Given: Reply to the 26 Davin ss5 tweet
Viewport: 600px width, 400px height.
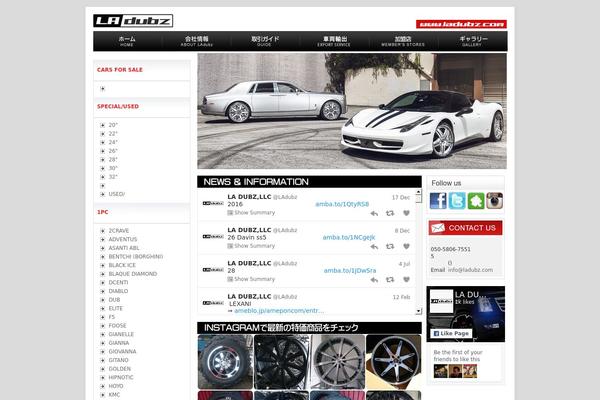Looking at the screenshot, I should click(x=374, y=247).
